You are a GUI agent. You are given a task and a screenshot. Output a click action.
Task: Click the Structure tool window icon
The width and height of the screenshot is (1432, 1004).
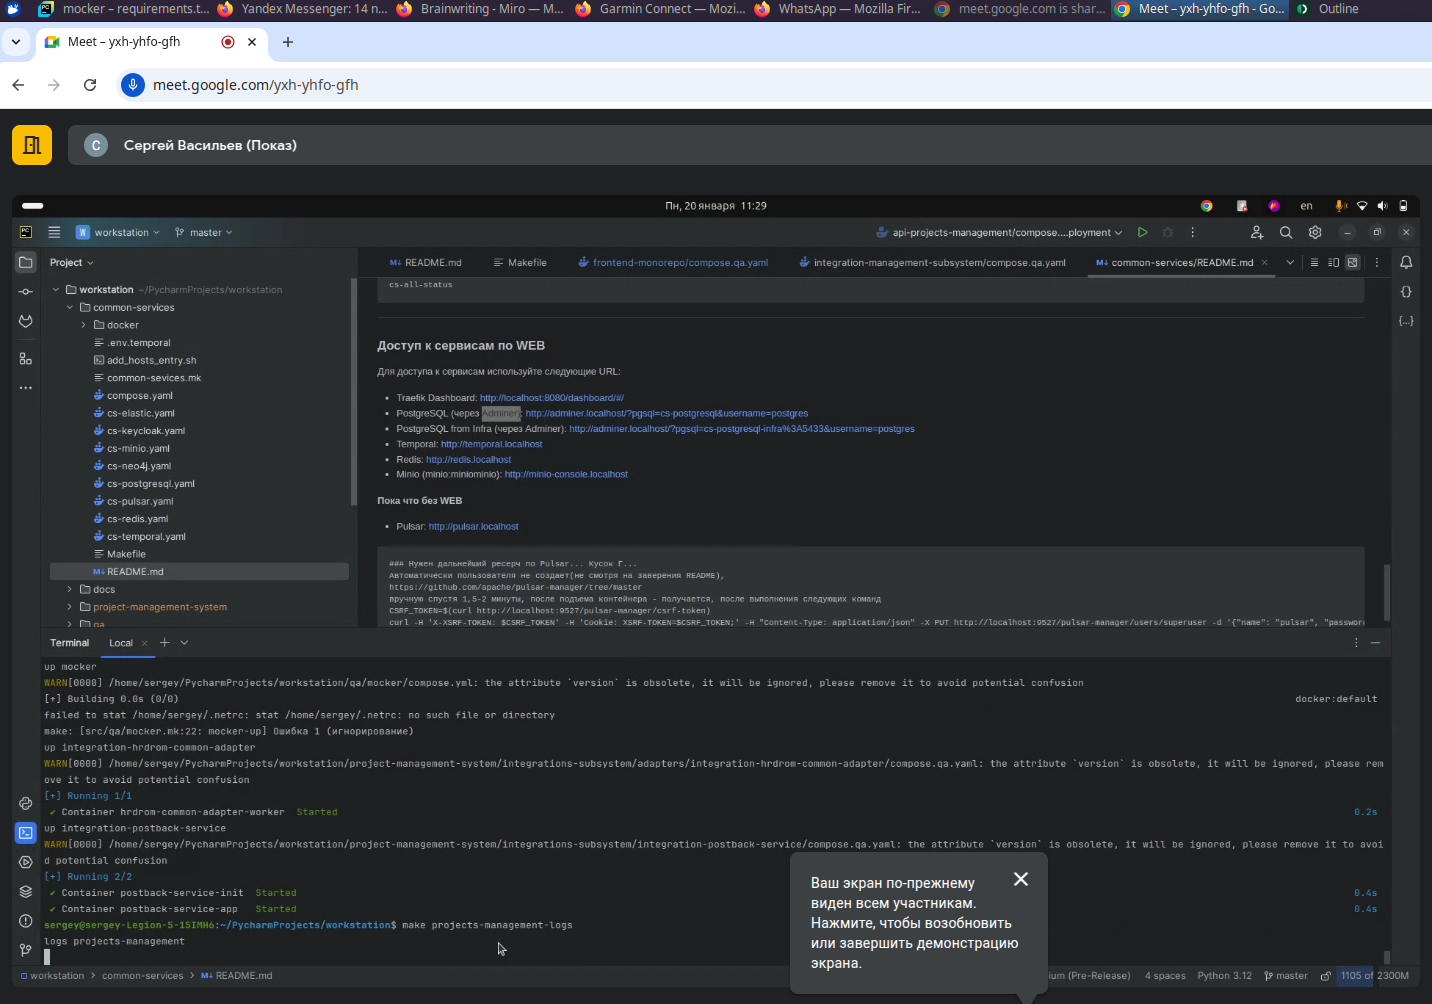(x=26, y=359)
